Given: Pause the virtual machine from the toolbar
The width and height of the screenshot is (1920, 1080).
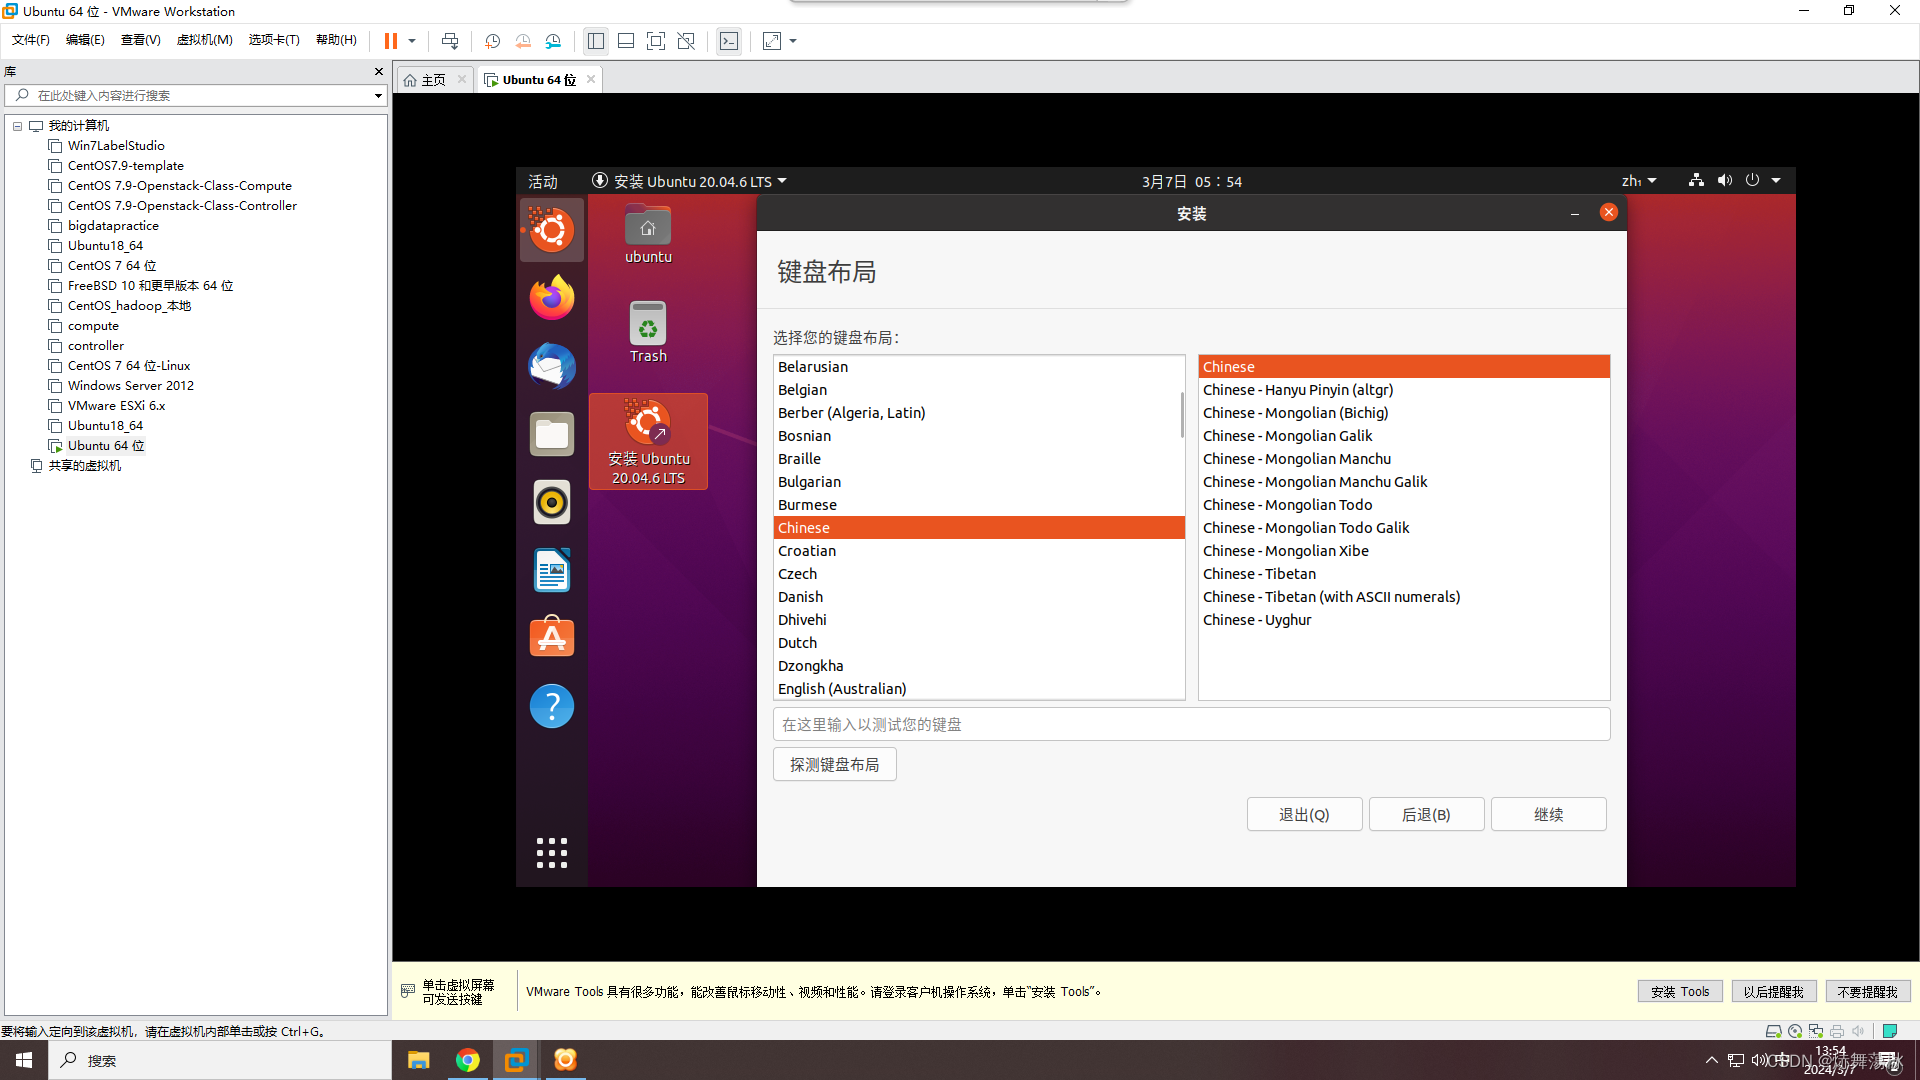Looking at the screenshot, I should point(391,41).
